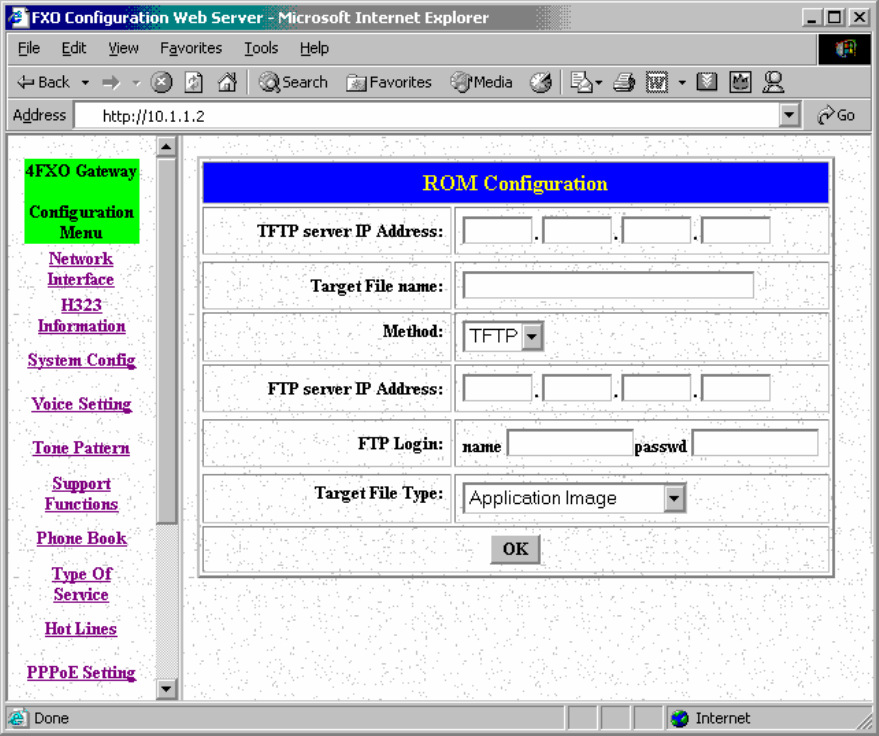
Task: Open the Favorites menu
Action: (x=191, y=48)
